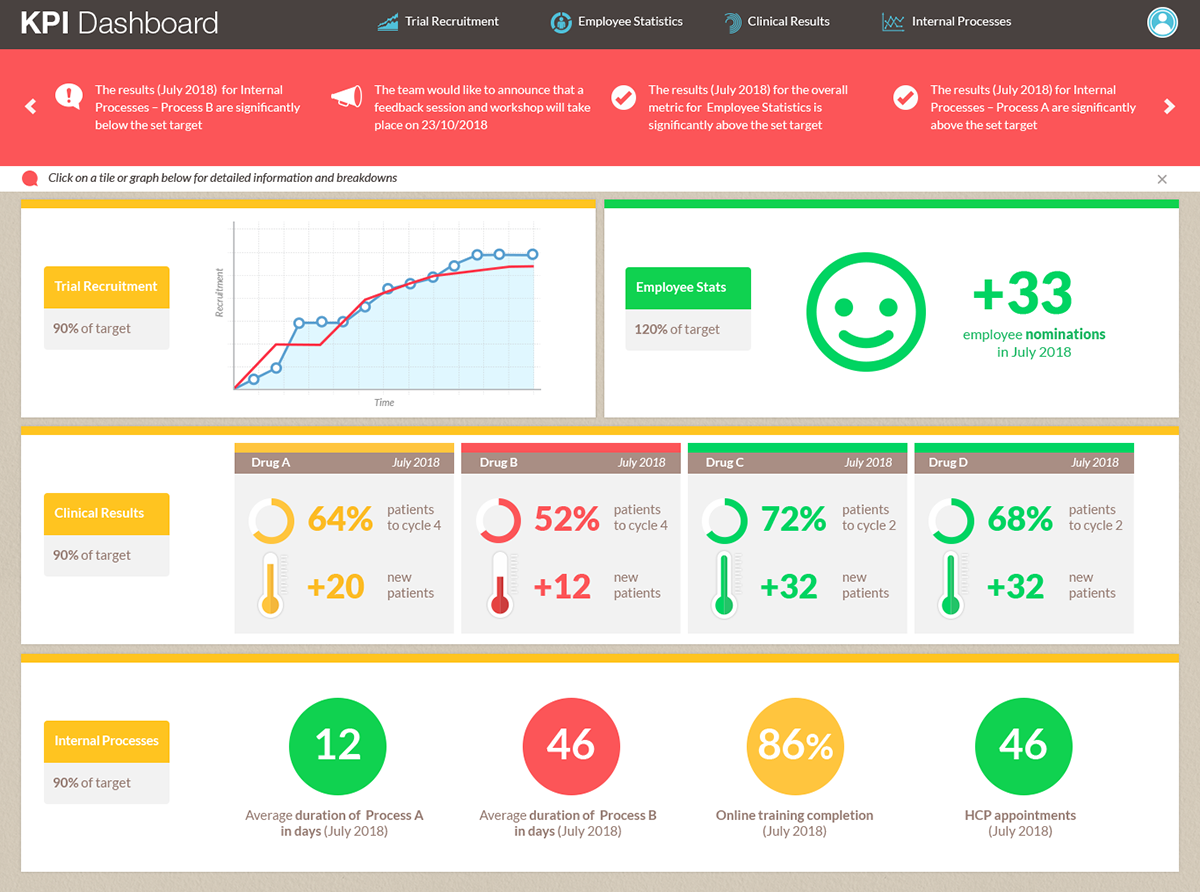
Task: Click the Drug A yellow donut chart
Action: [x=271, y=520]
